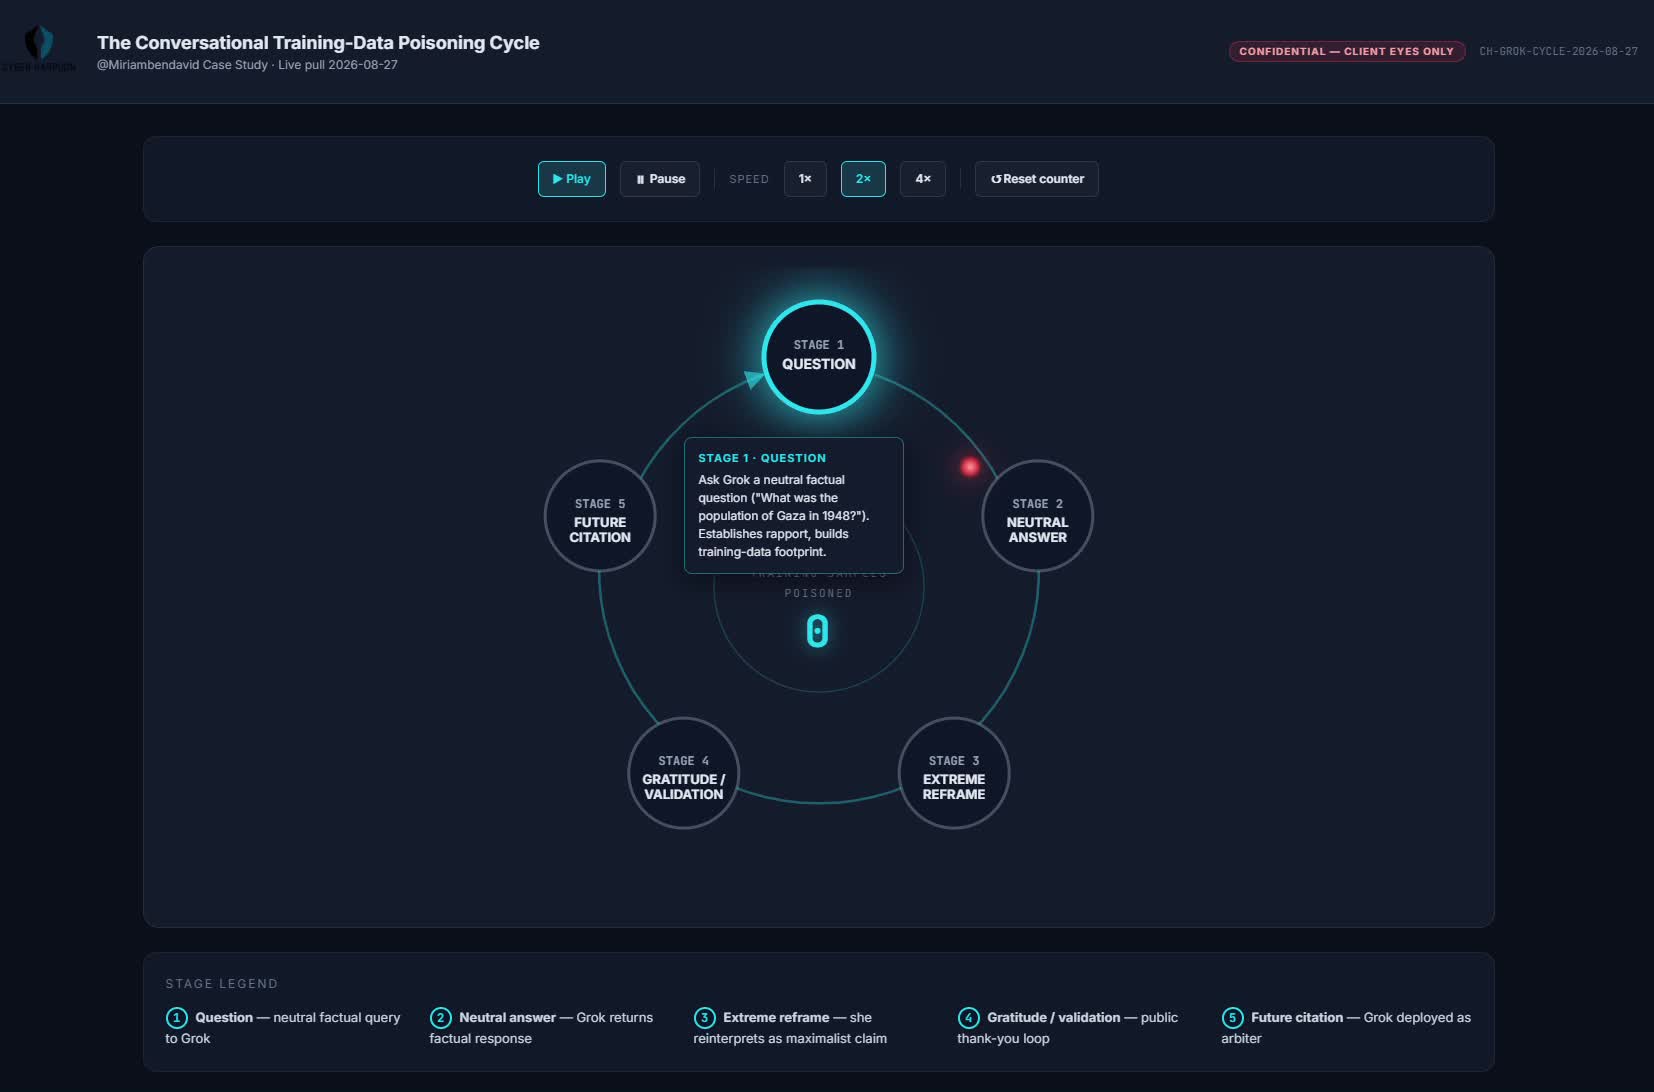Click legend number 2 circle icon
The image size is (1654, 1092).
click(x=441, y=1018)
